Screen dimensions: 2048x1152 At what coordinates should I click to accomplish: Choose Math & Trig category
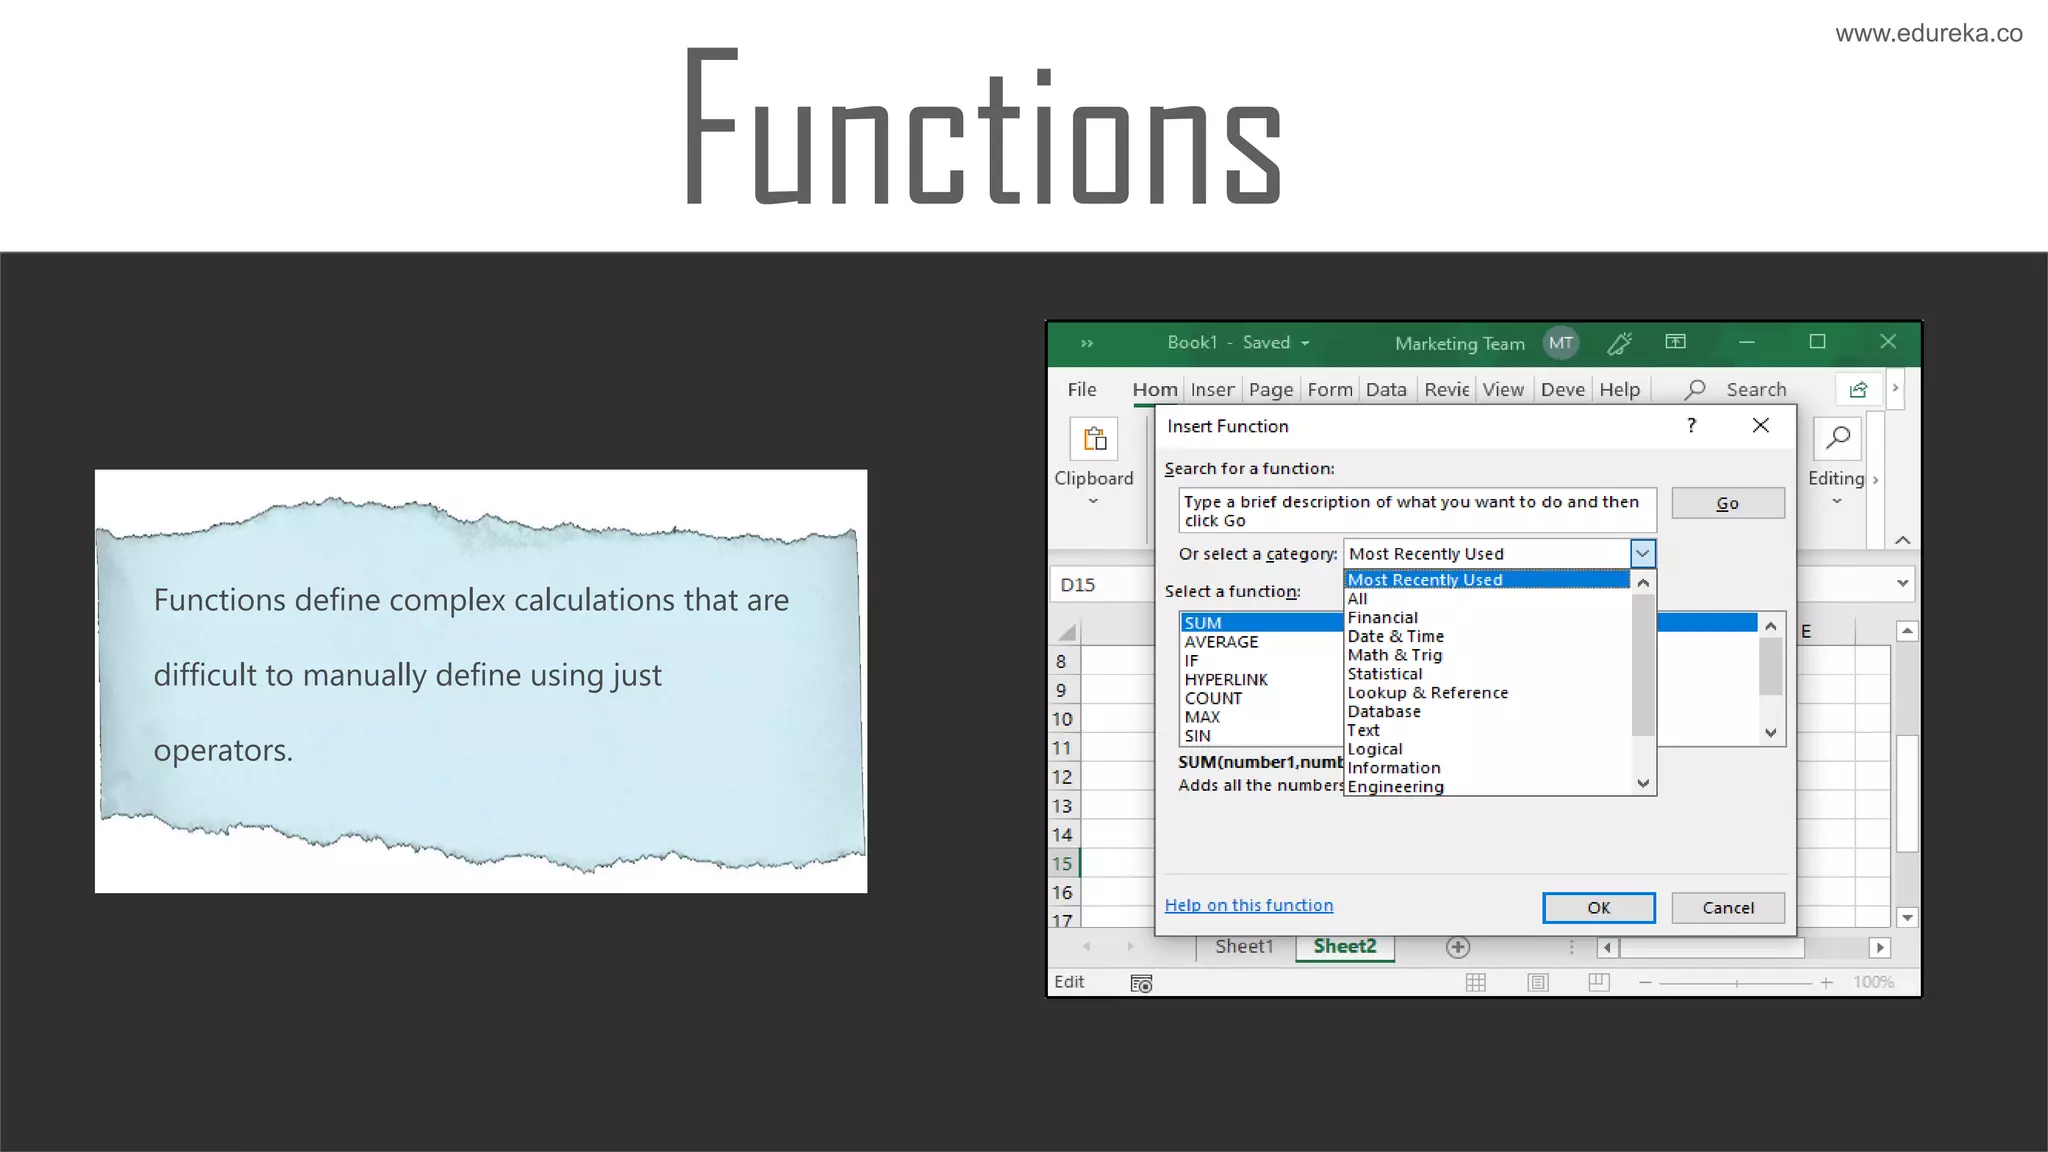click(1487, 655)
